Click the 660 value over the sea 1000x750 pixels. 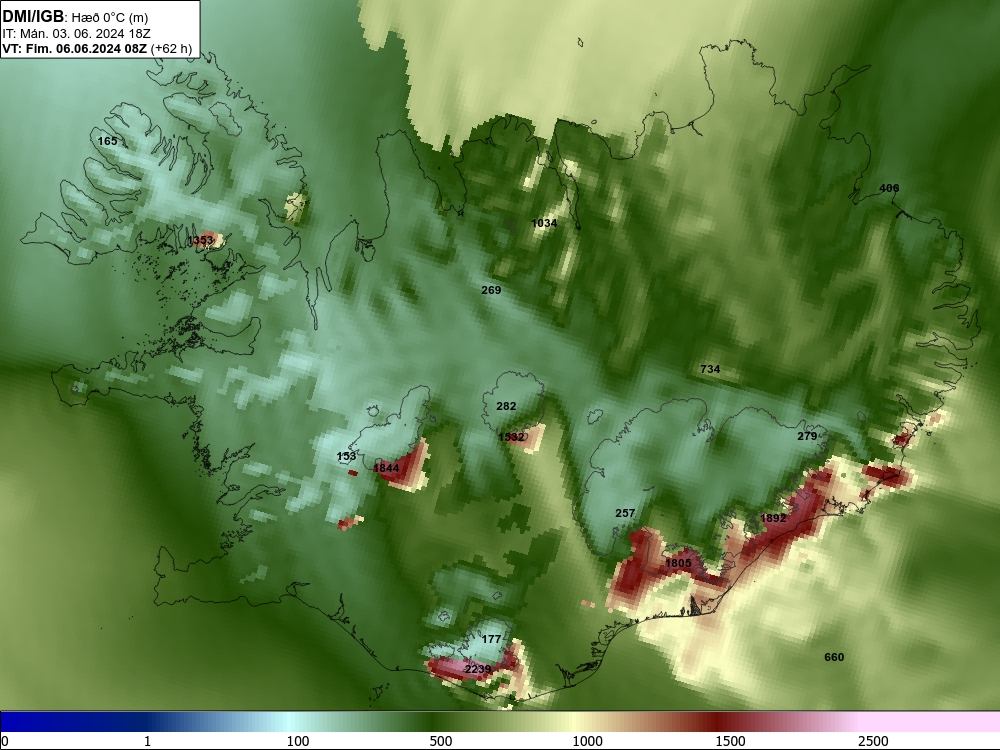click(834, 658)
